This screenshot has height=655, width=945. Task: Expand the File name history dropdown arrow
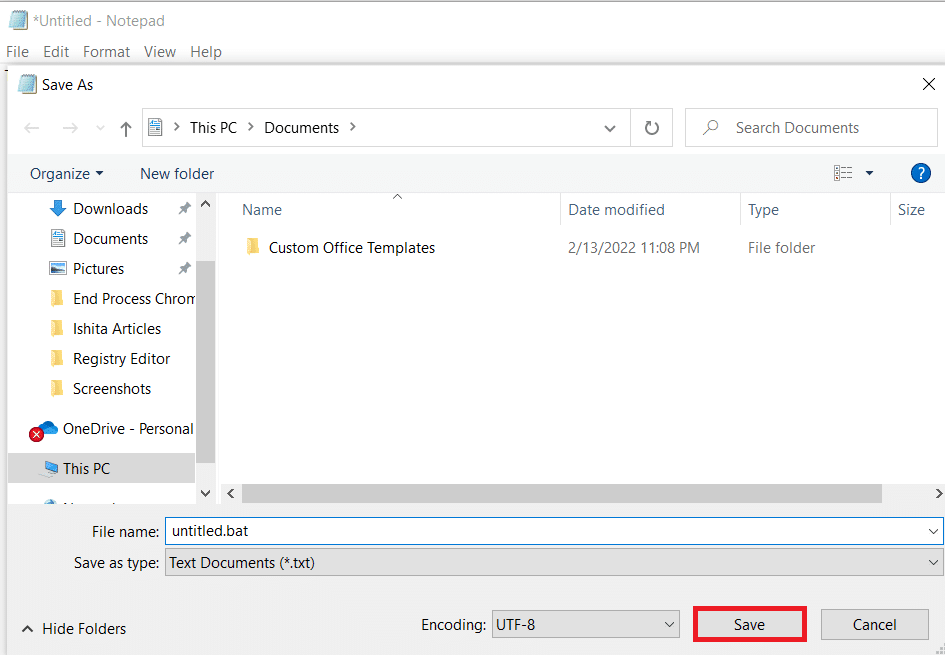(x=934, y=531)
